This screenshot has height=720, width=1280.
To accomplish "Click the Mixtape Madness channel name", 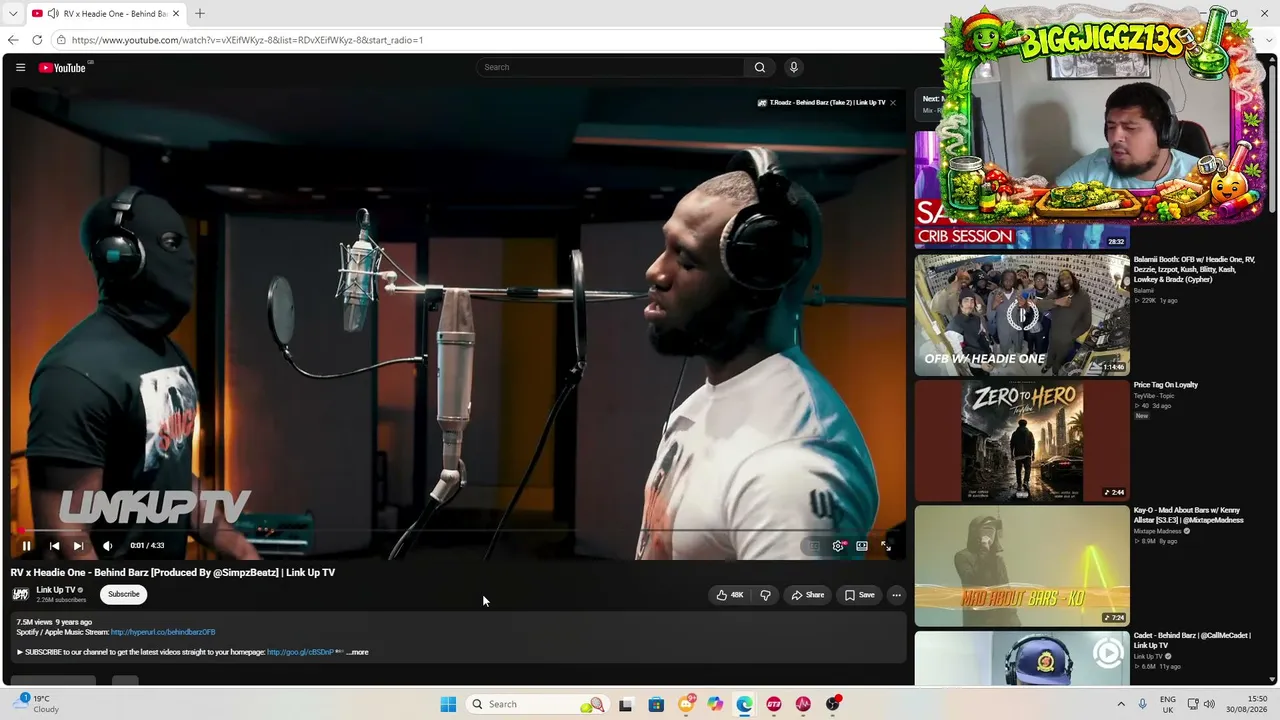I will coord(1157,531).
